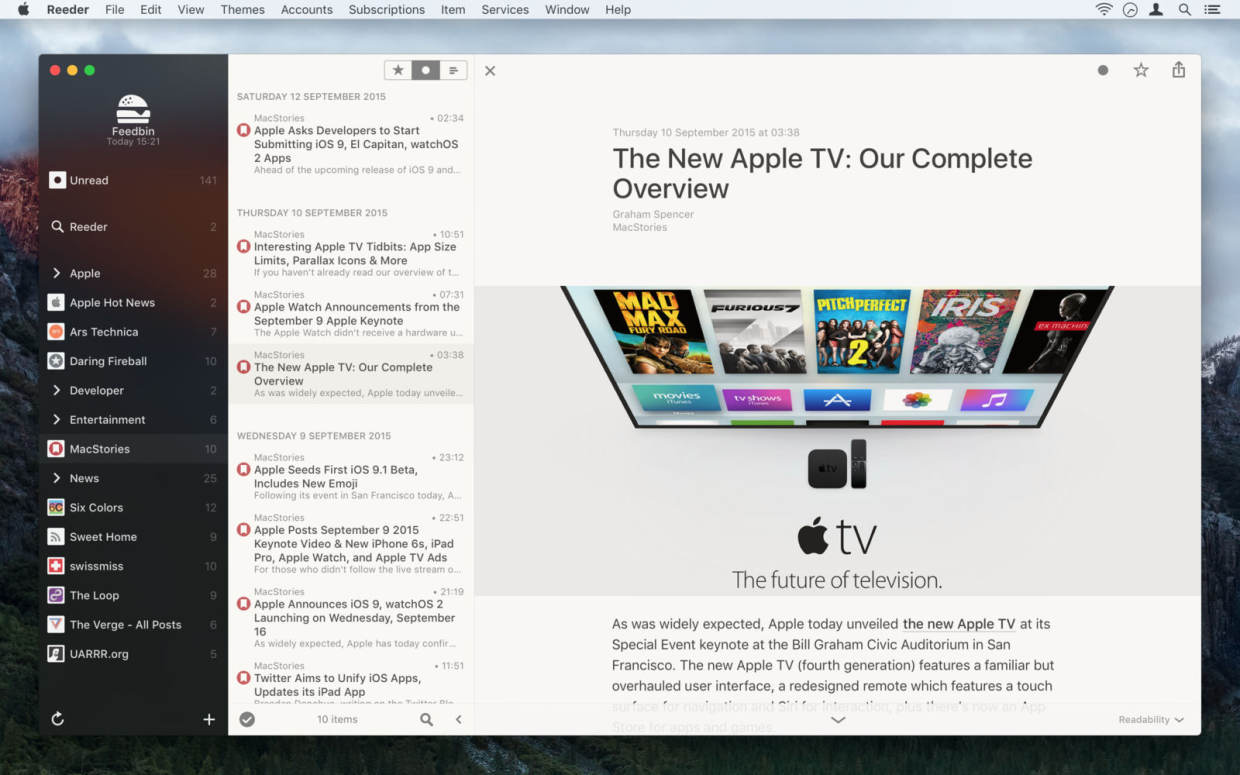Open the Subscriptions menu
The width and height of the screenshot is (1240, 775).
[386, 10]
